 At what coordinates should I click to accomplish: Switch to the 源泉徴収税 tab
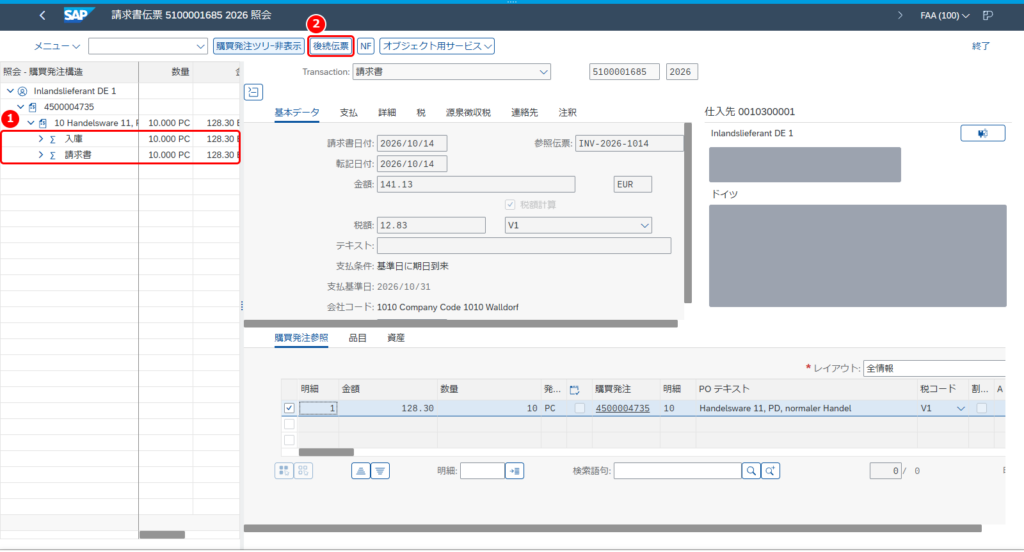(x=468, y=112)
